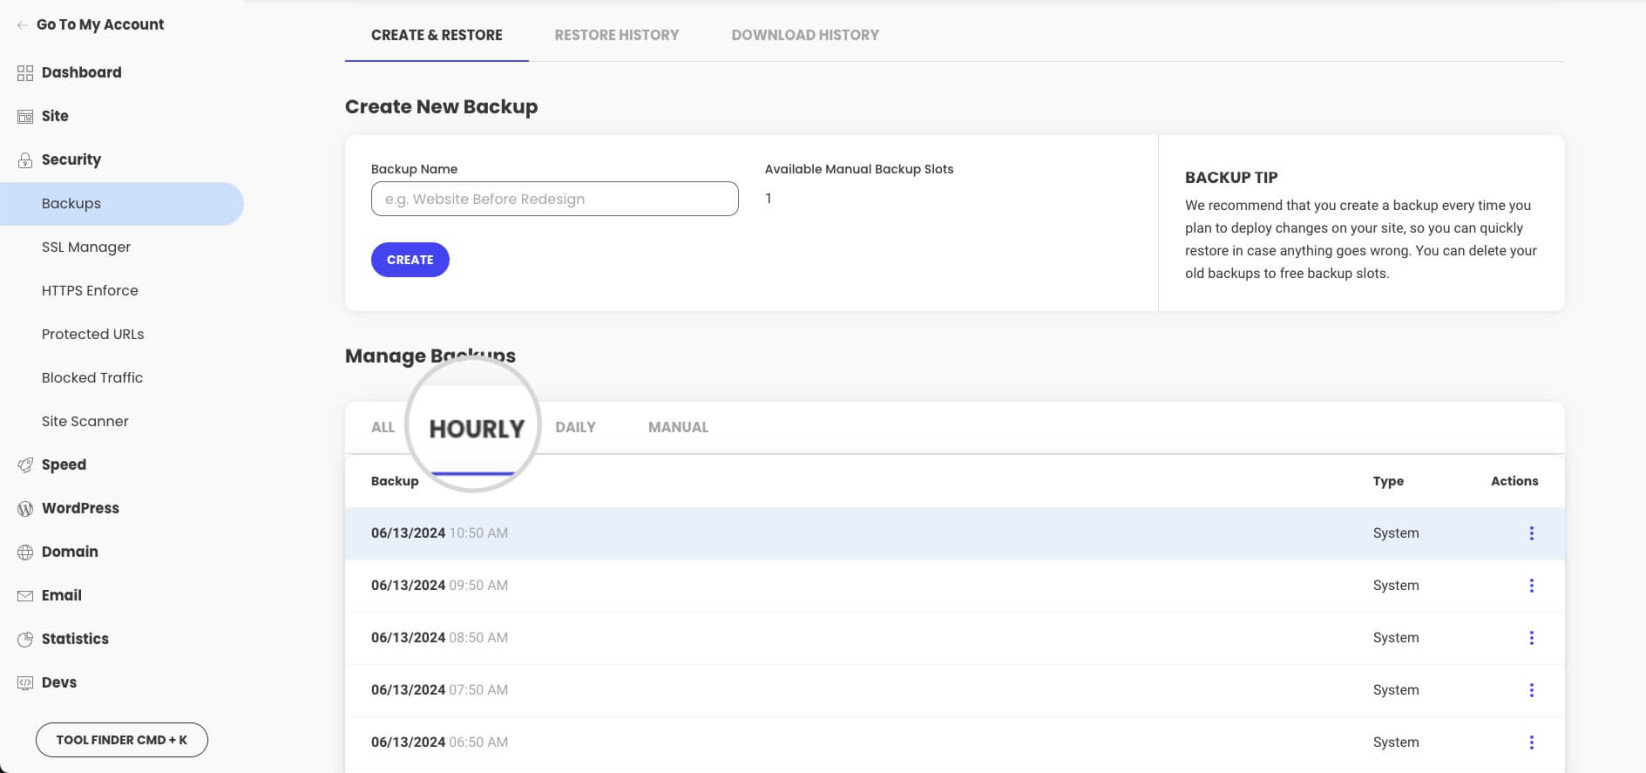Select Backups in the Security submenu
1646x773 pixels.
click(122, 204)
